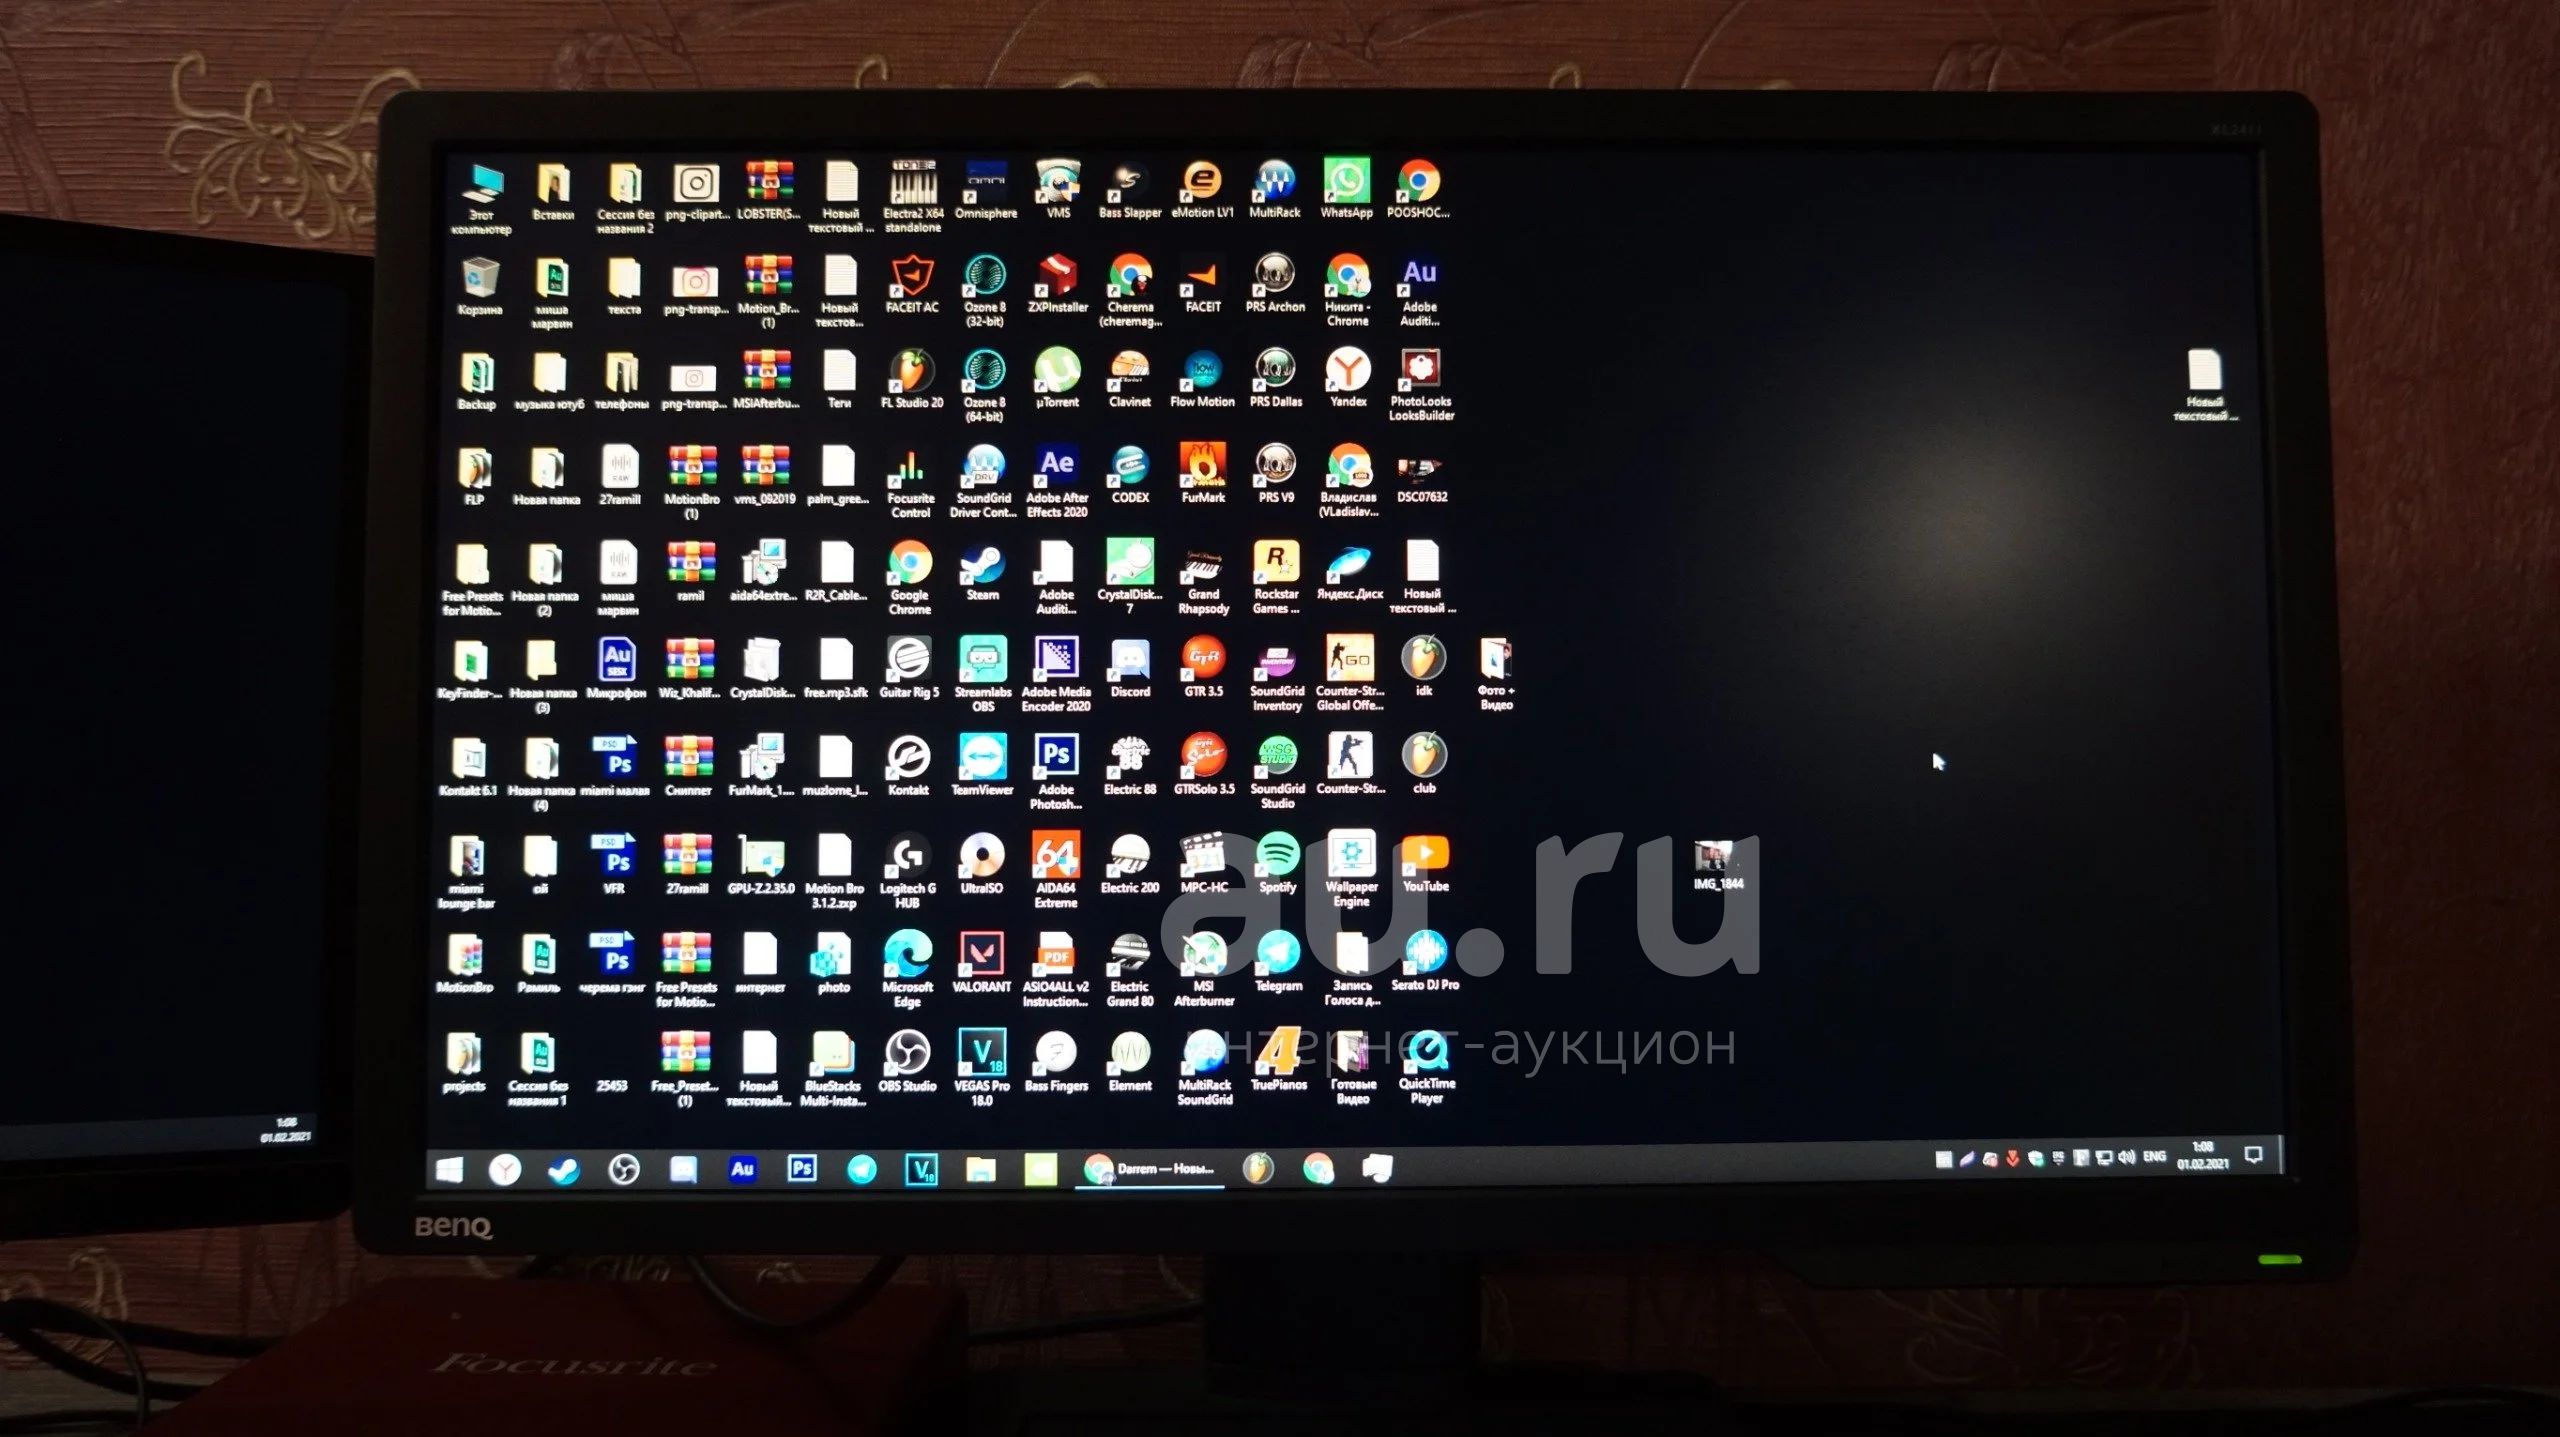Image resolution: width=2560 pixels, height=1437 pixels.
Task: Select the VEGAS Pro 18.0 icon
Action: point(982,1068)
